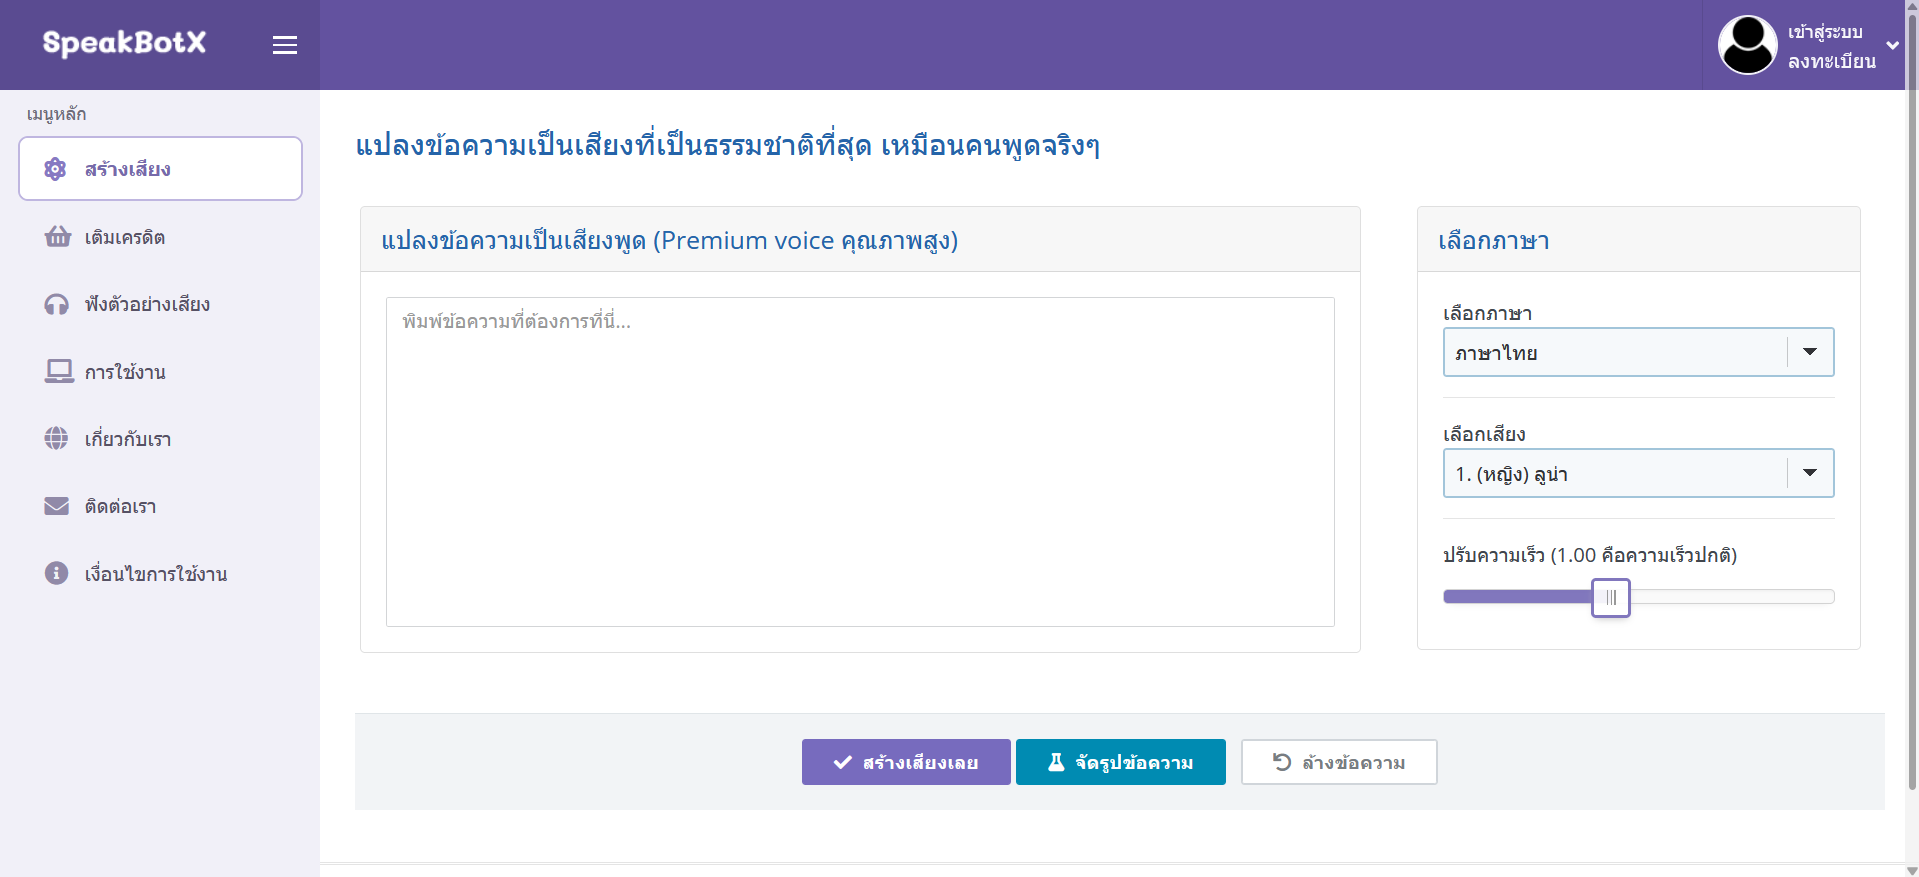Click the laptop icon for การใช้งาน
Image resolution: width=1919 pixels, height=877 pixels.
coord(59,372)
